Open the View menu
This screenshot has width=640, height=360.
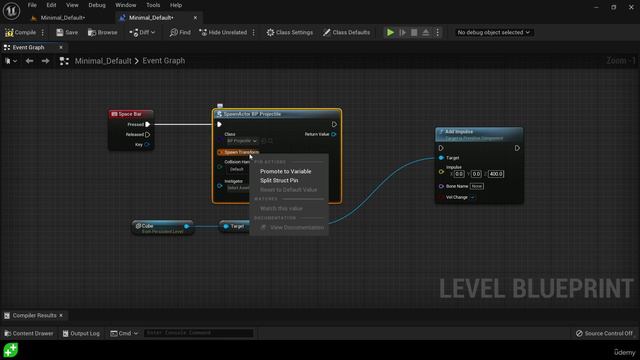72,5
